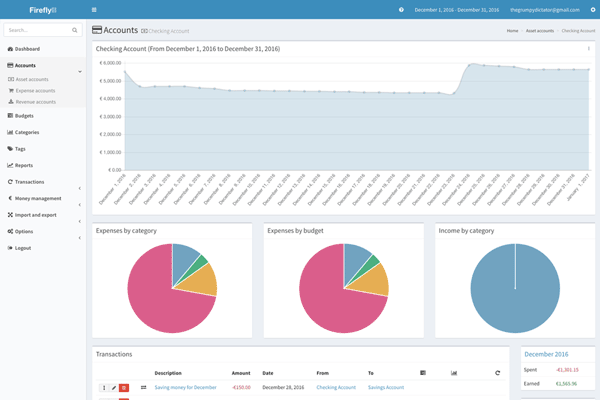
Task: Open Expense accounts in the sidebar
Action: 35,90
